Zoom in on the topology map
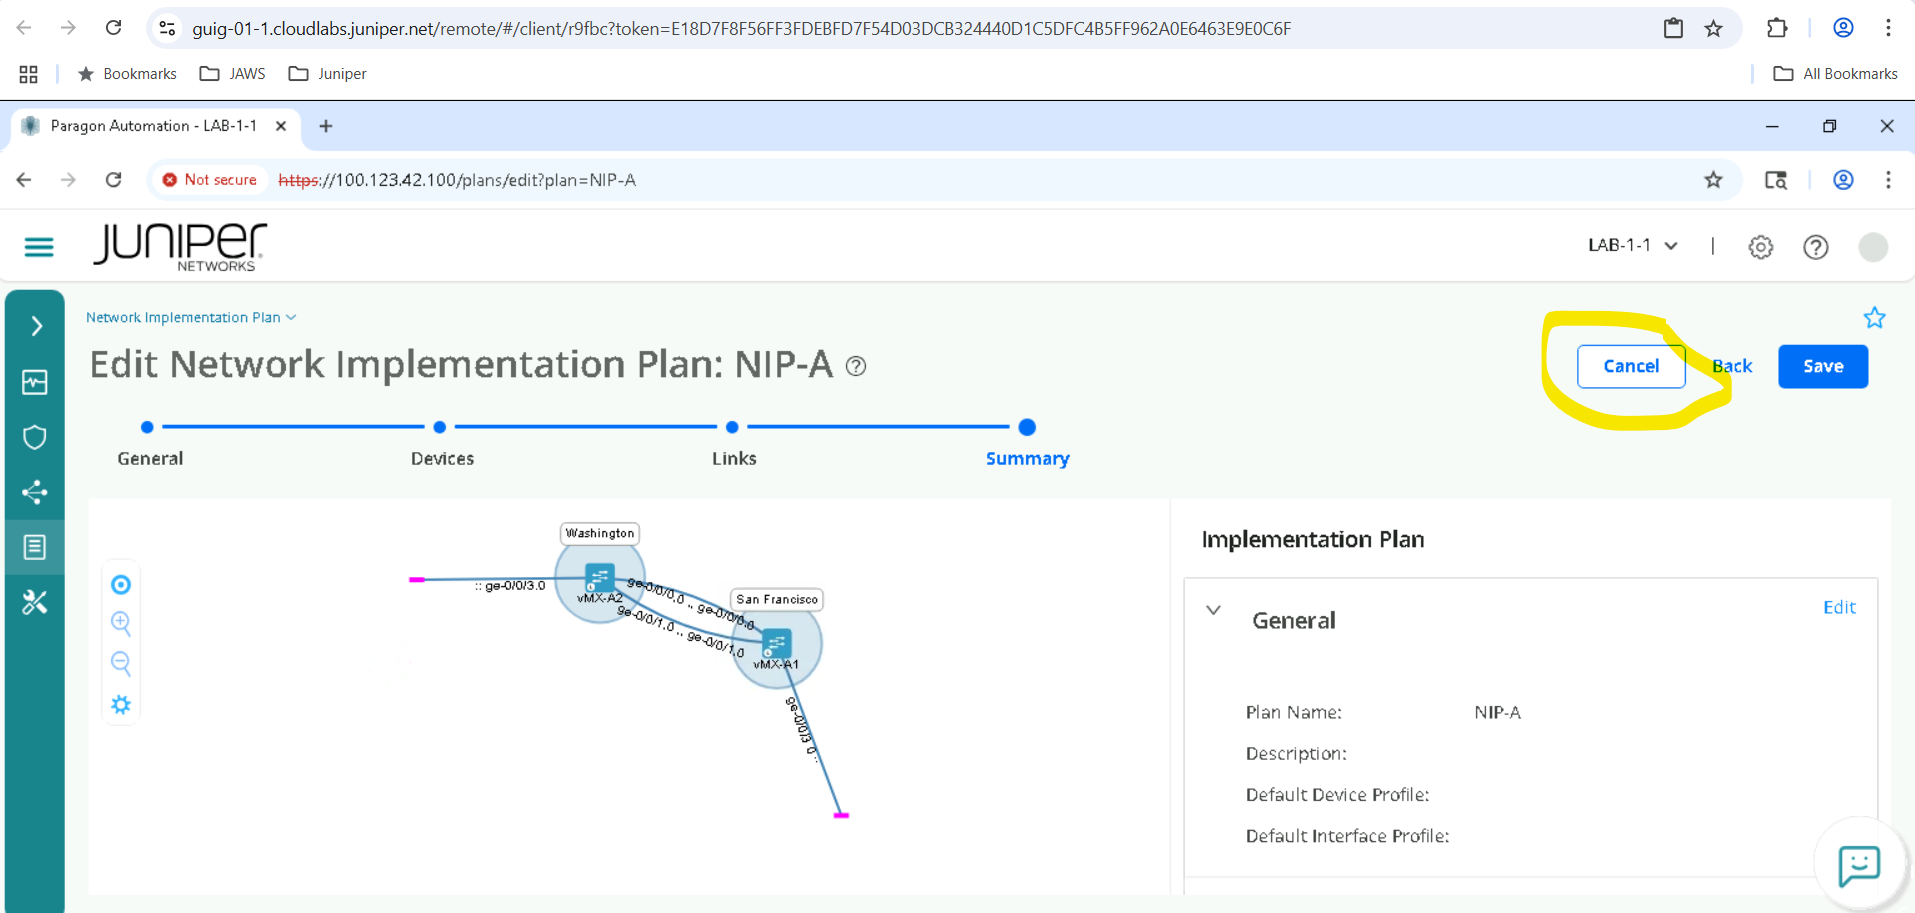1915x913 pixels. (121, 623)
